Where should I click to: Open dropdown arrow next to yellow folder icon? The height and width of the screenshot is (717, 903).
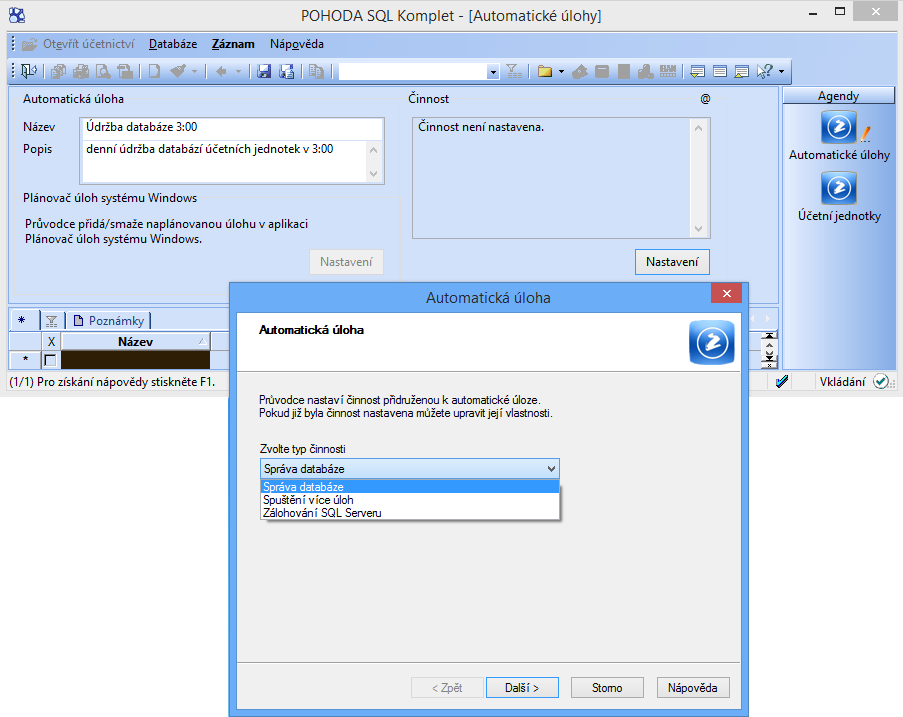point(561,71)
